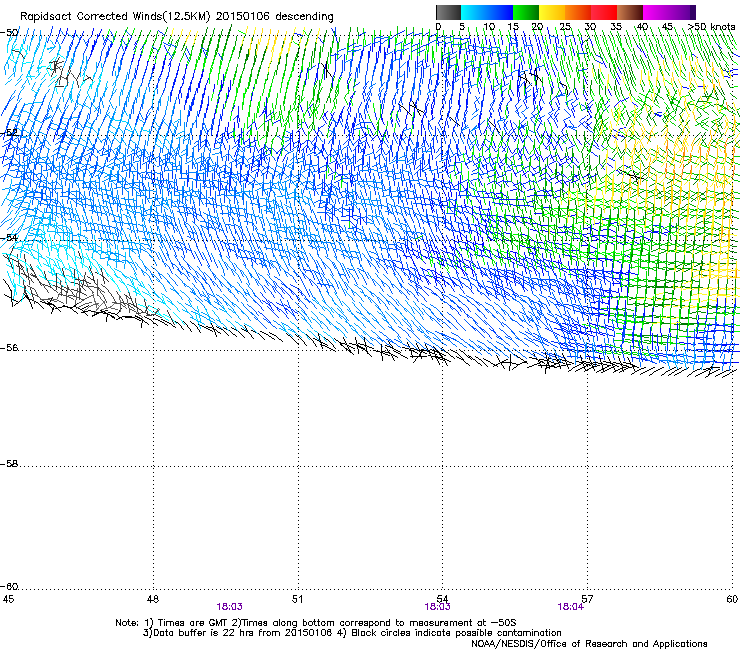Click the note 'Black circles indicate possible contamination'
Image resolution: width=740 pixels, height=650 pixels.
pos(456,633)
